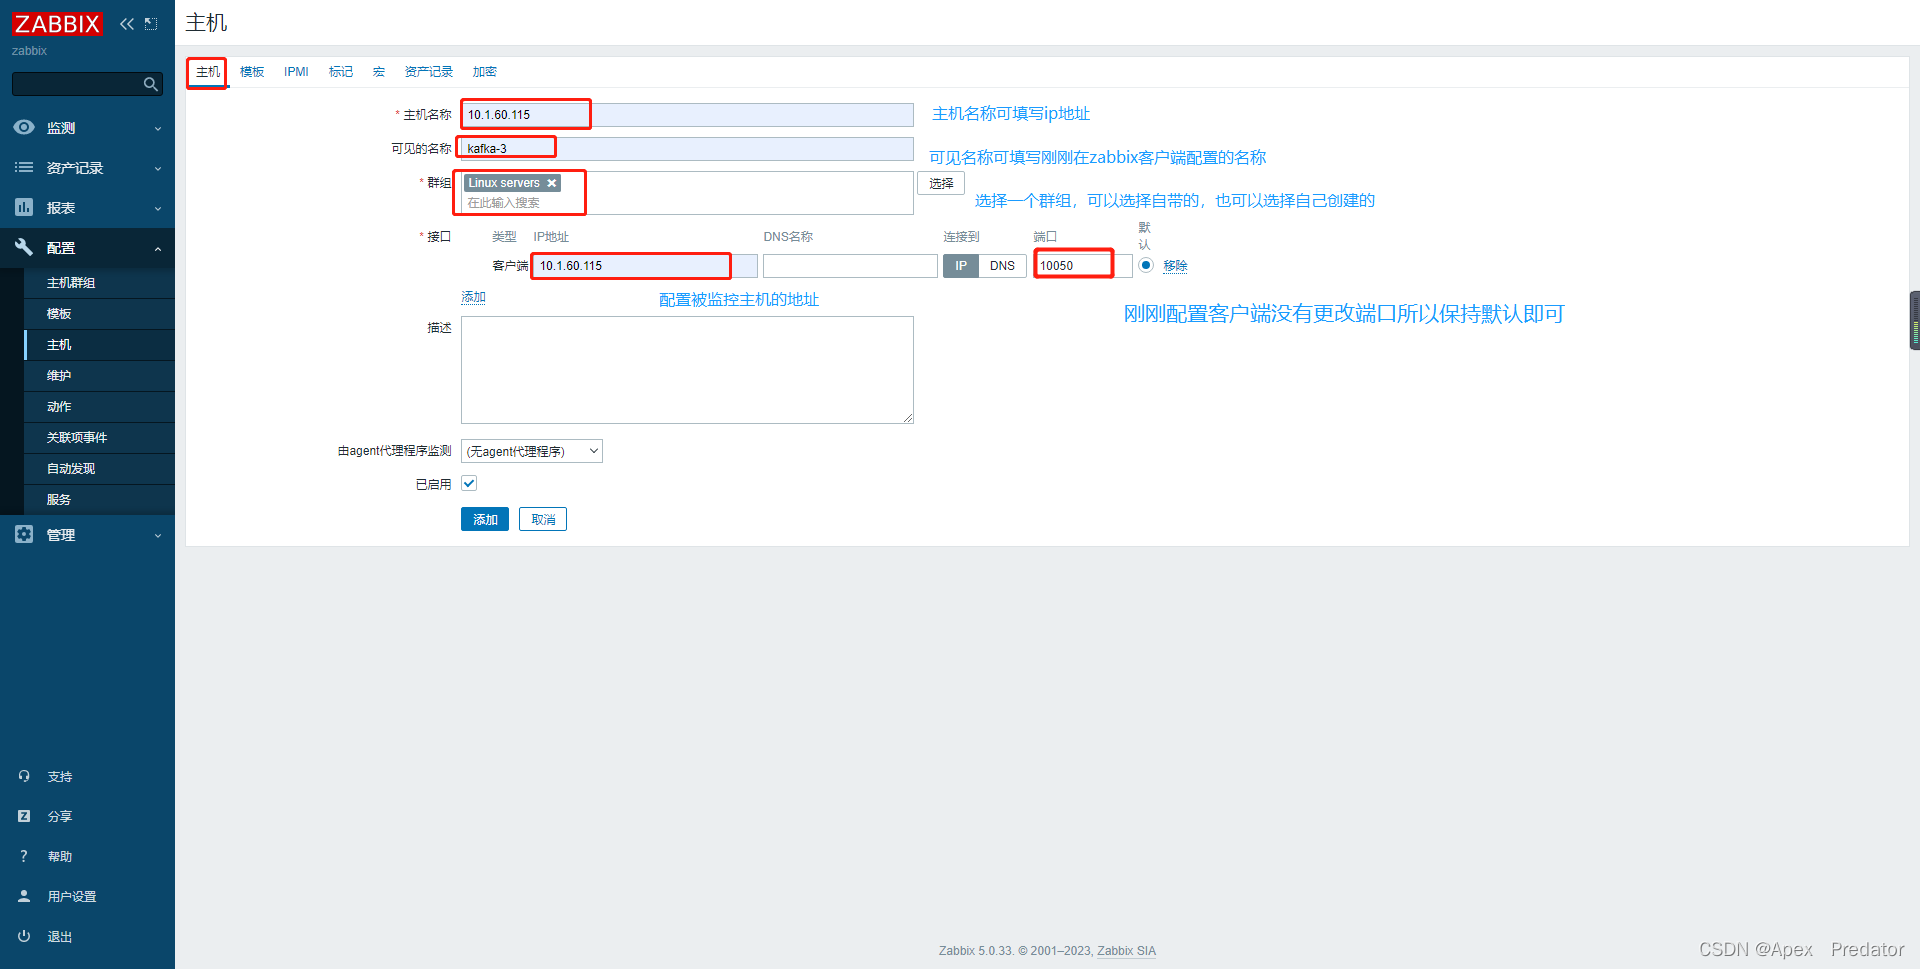Click the page scrollbar handle on right edge

point(1914,320)
